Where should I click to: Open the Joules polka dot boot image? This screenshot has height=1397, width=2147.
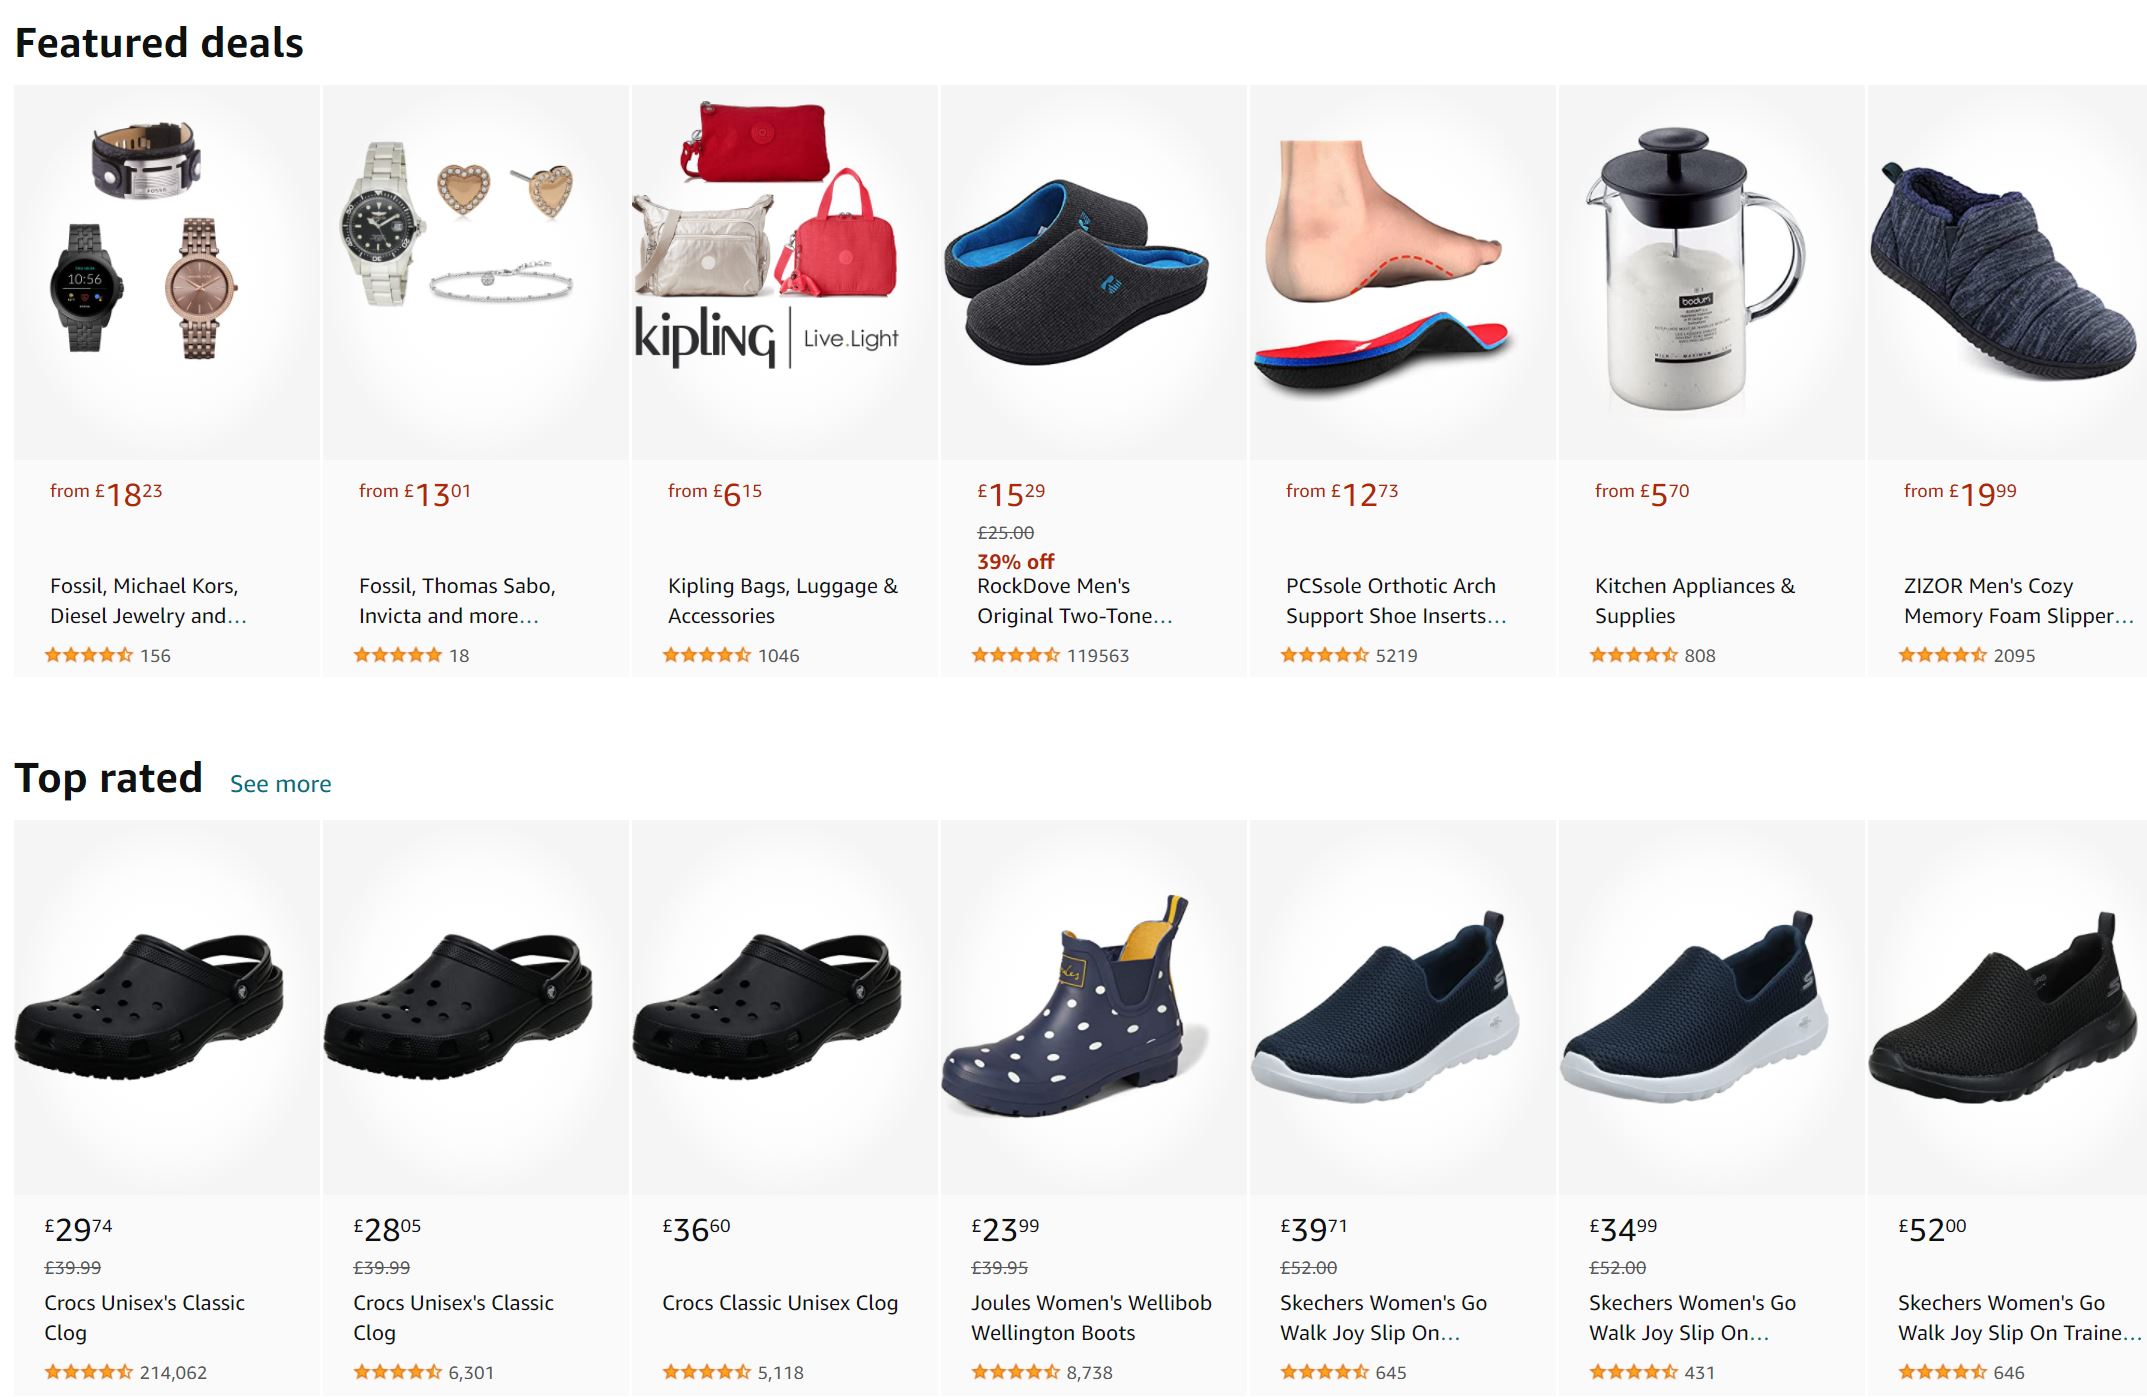[1094, 1008]
